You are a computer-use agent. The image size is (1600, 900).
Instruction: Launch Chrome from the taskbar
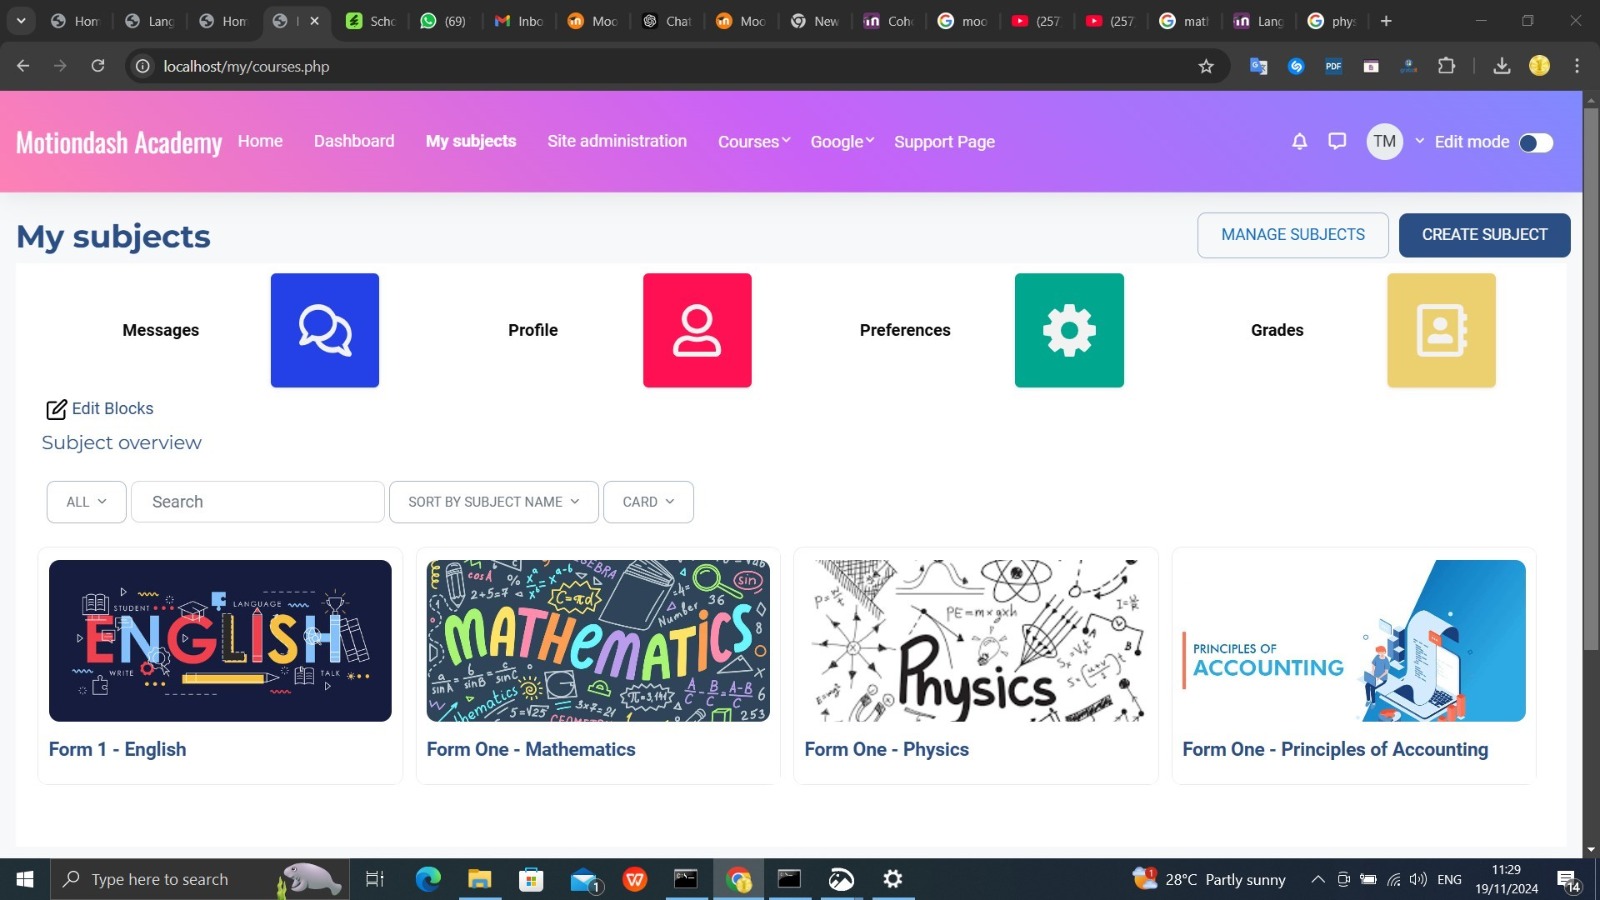pos(738,879)
